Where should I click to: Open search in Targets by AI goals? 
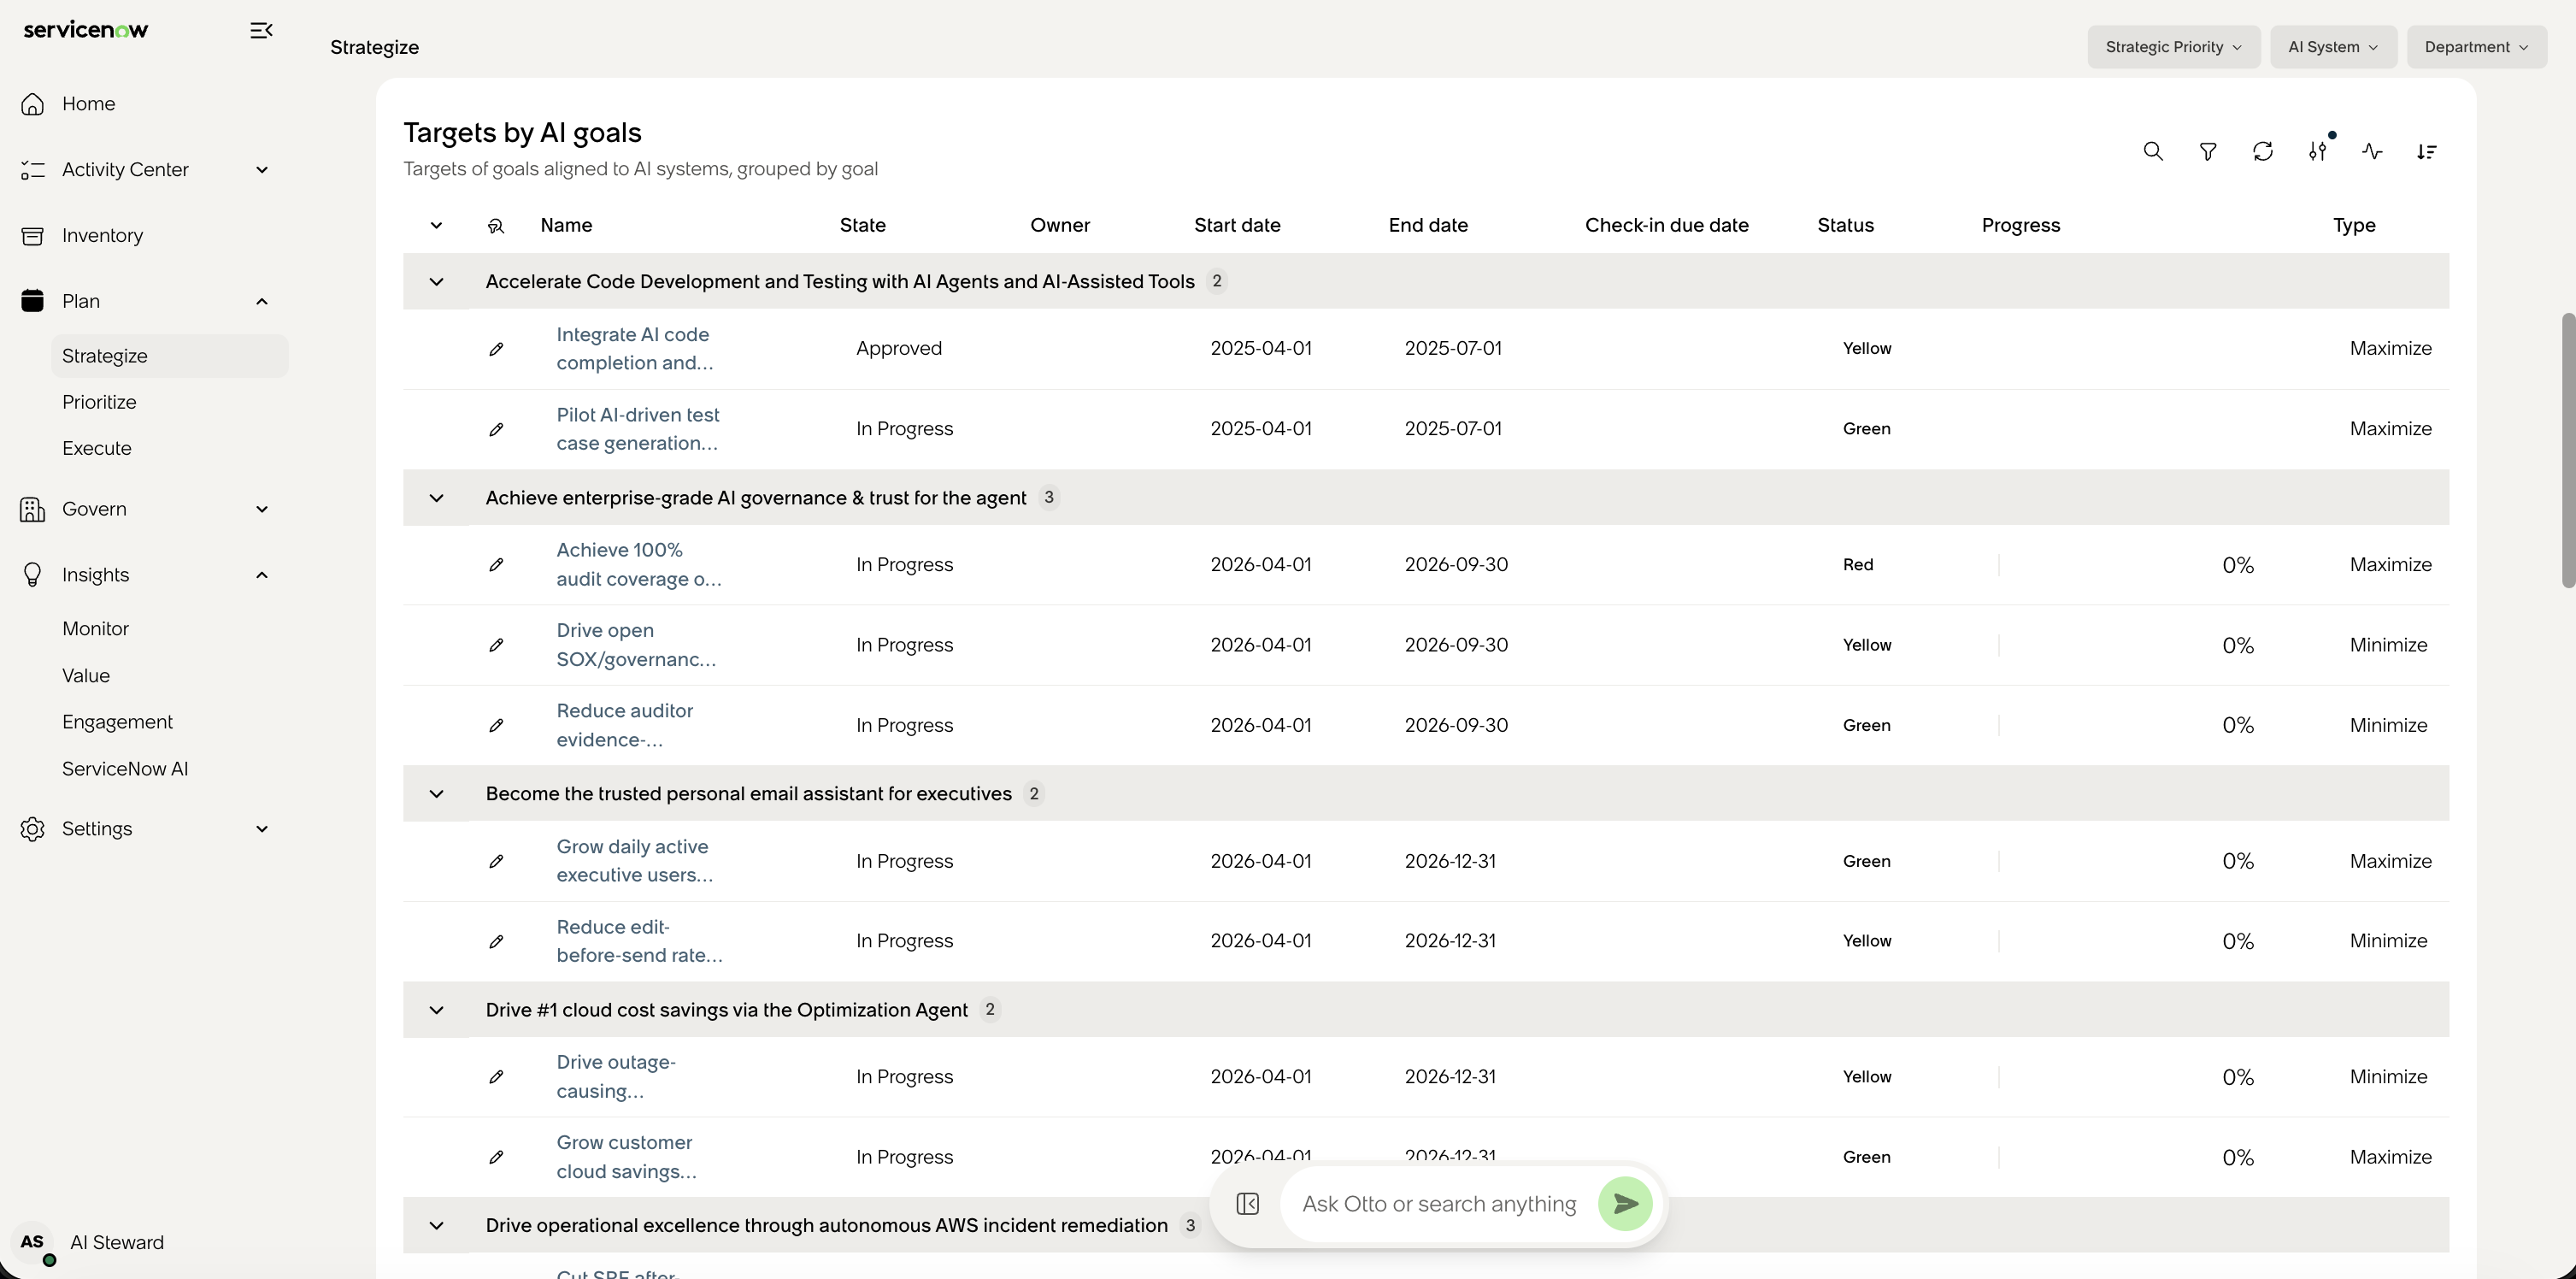tap(2153, 151)
